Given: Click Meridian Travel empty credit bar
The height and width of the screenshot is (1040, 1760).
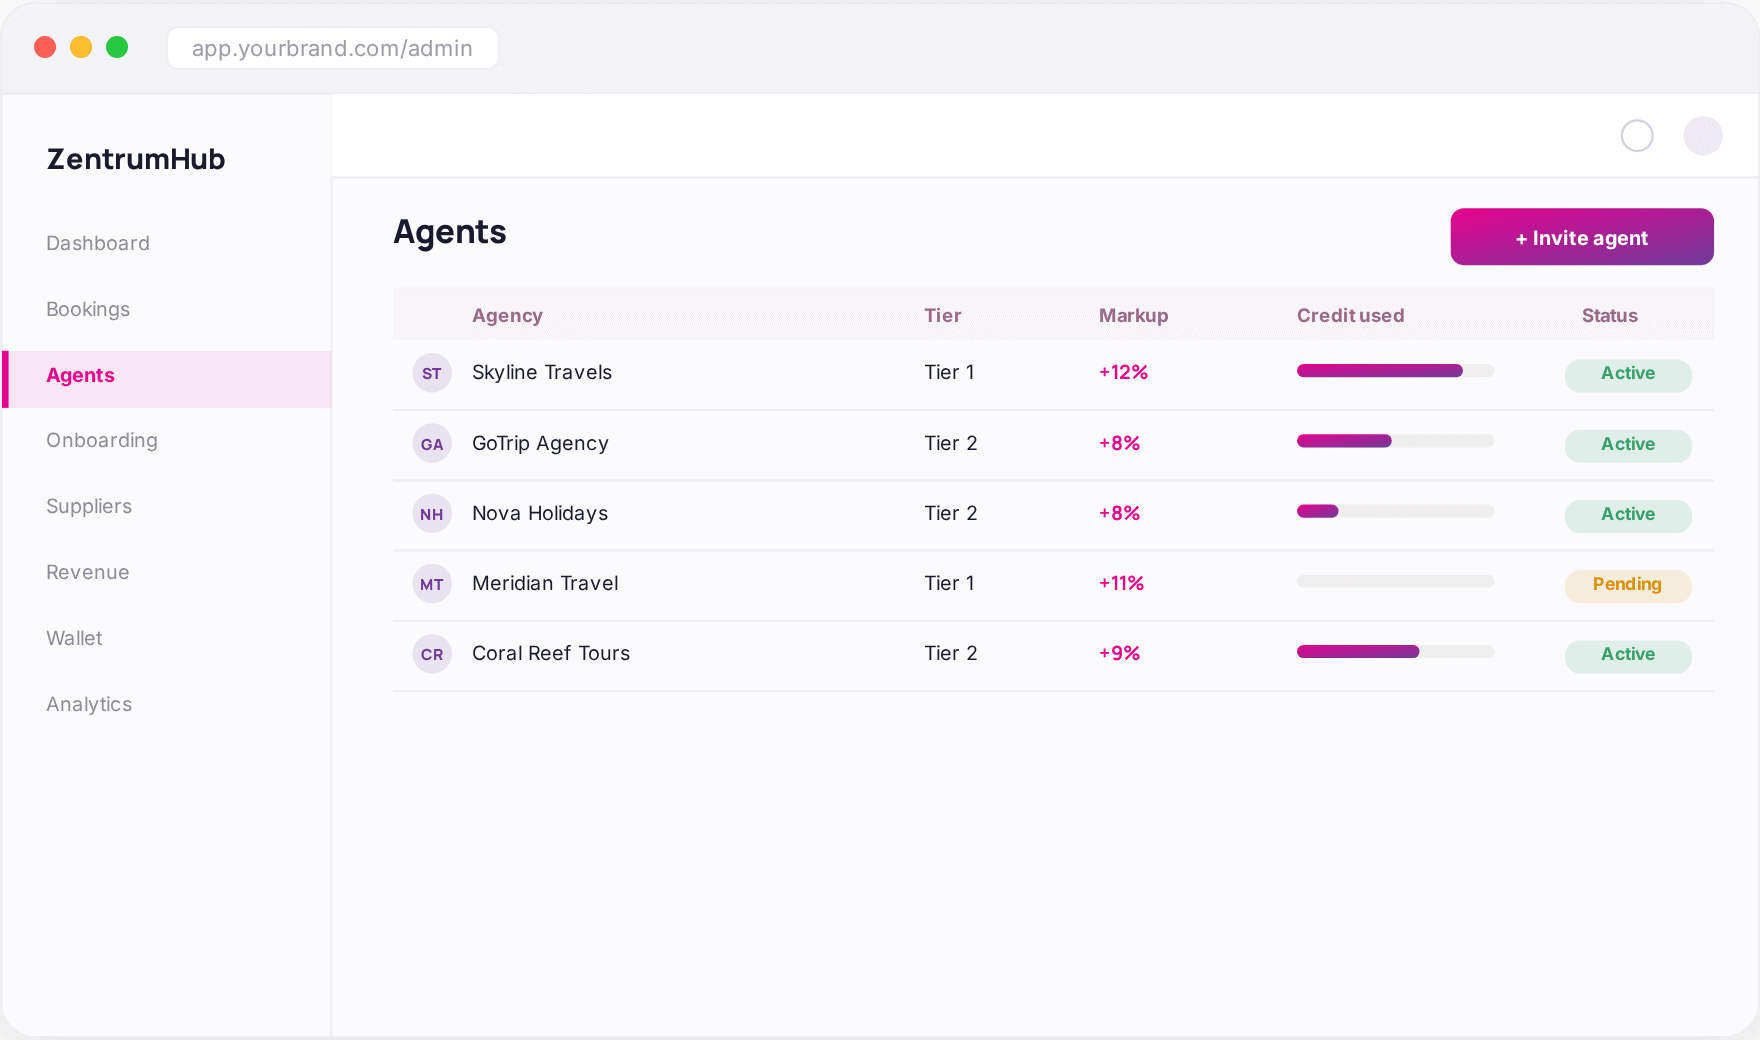Looking at the screenshot, I should pos(1395,581).
